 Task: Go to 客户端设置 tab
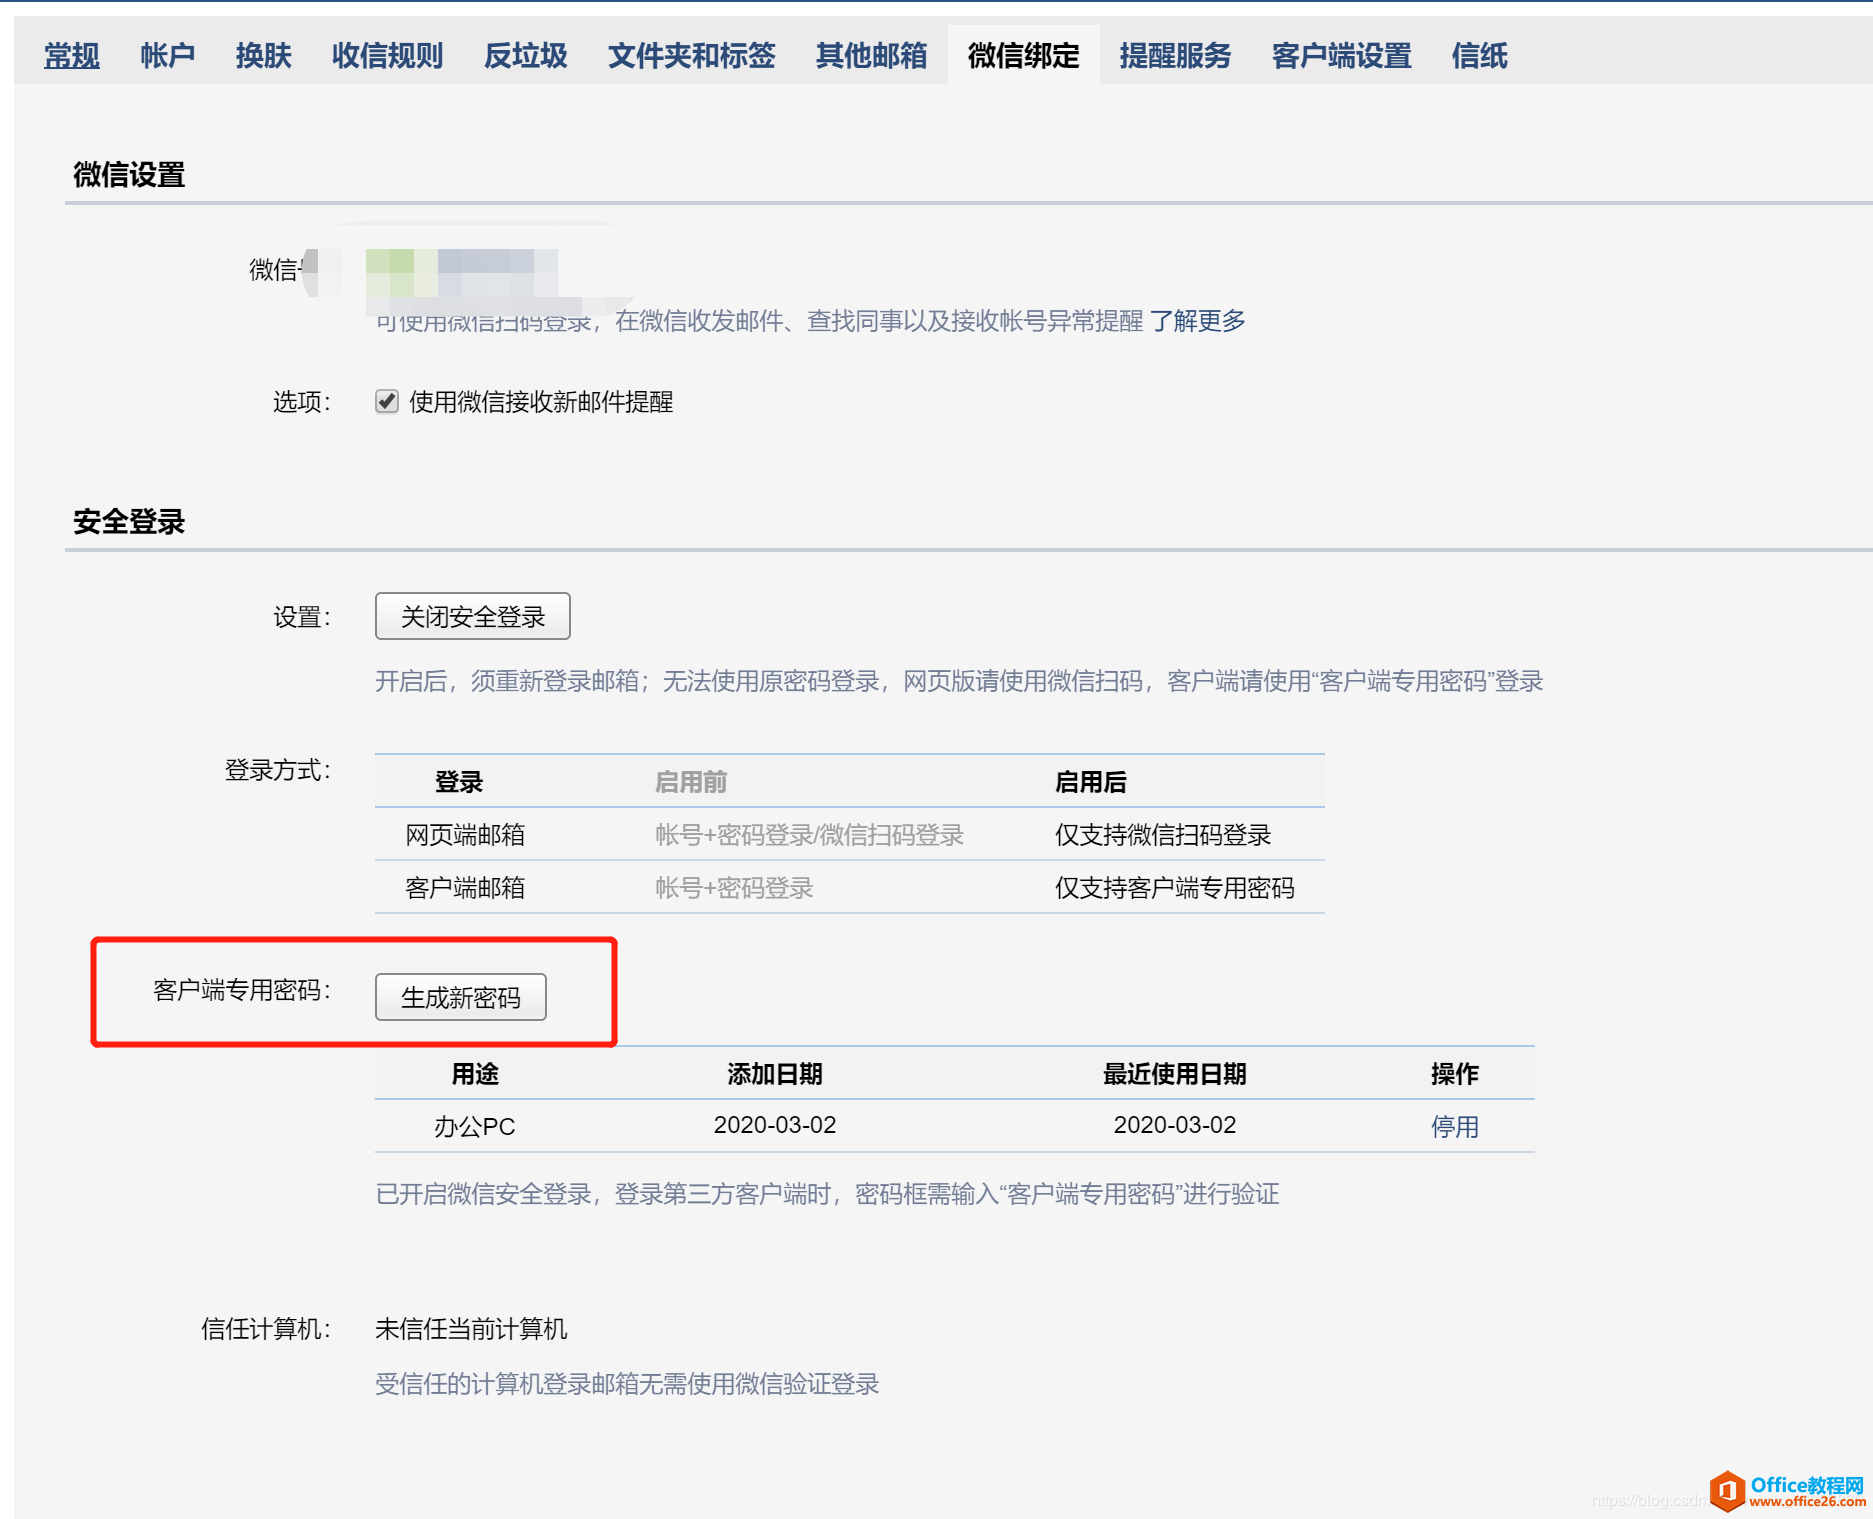point(1342,56)
